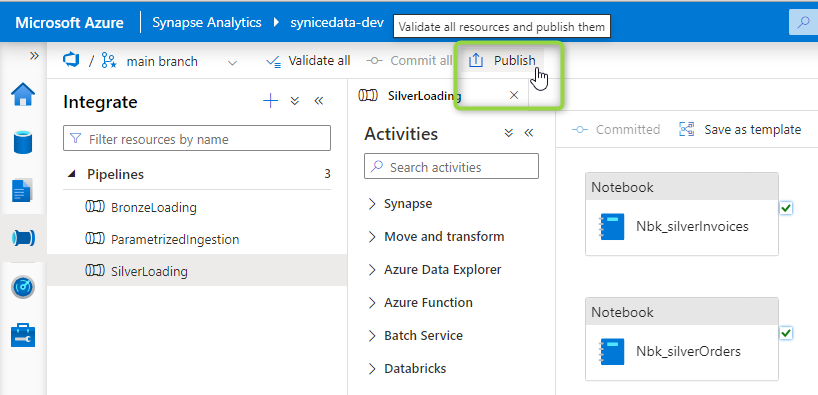Viewport: 818px width, 395px height.
Task: Click the Filter resources by name field
Action: (x=197, y=138)
